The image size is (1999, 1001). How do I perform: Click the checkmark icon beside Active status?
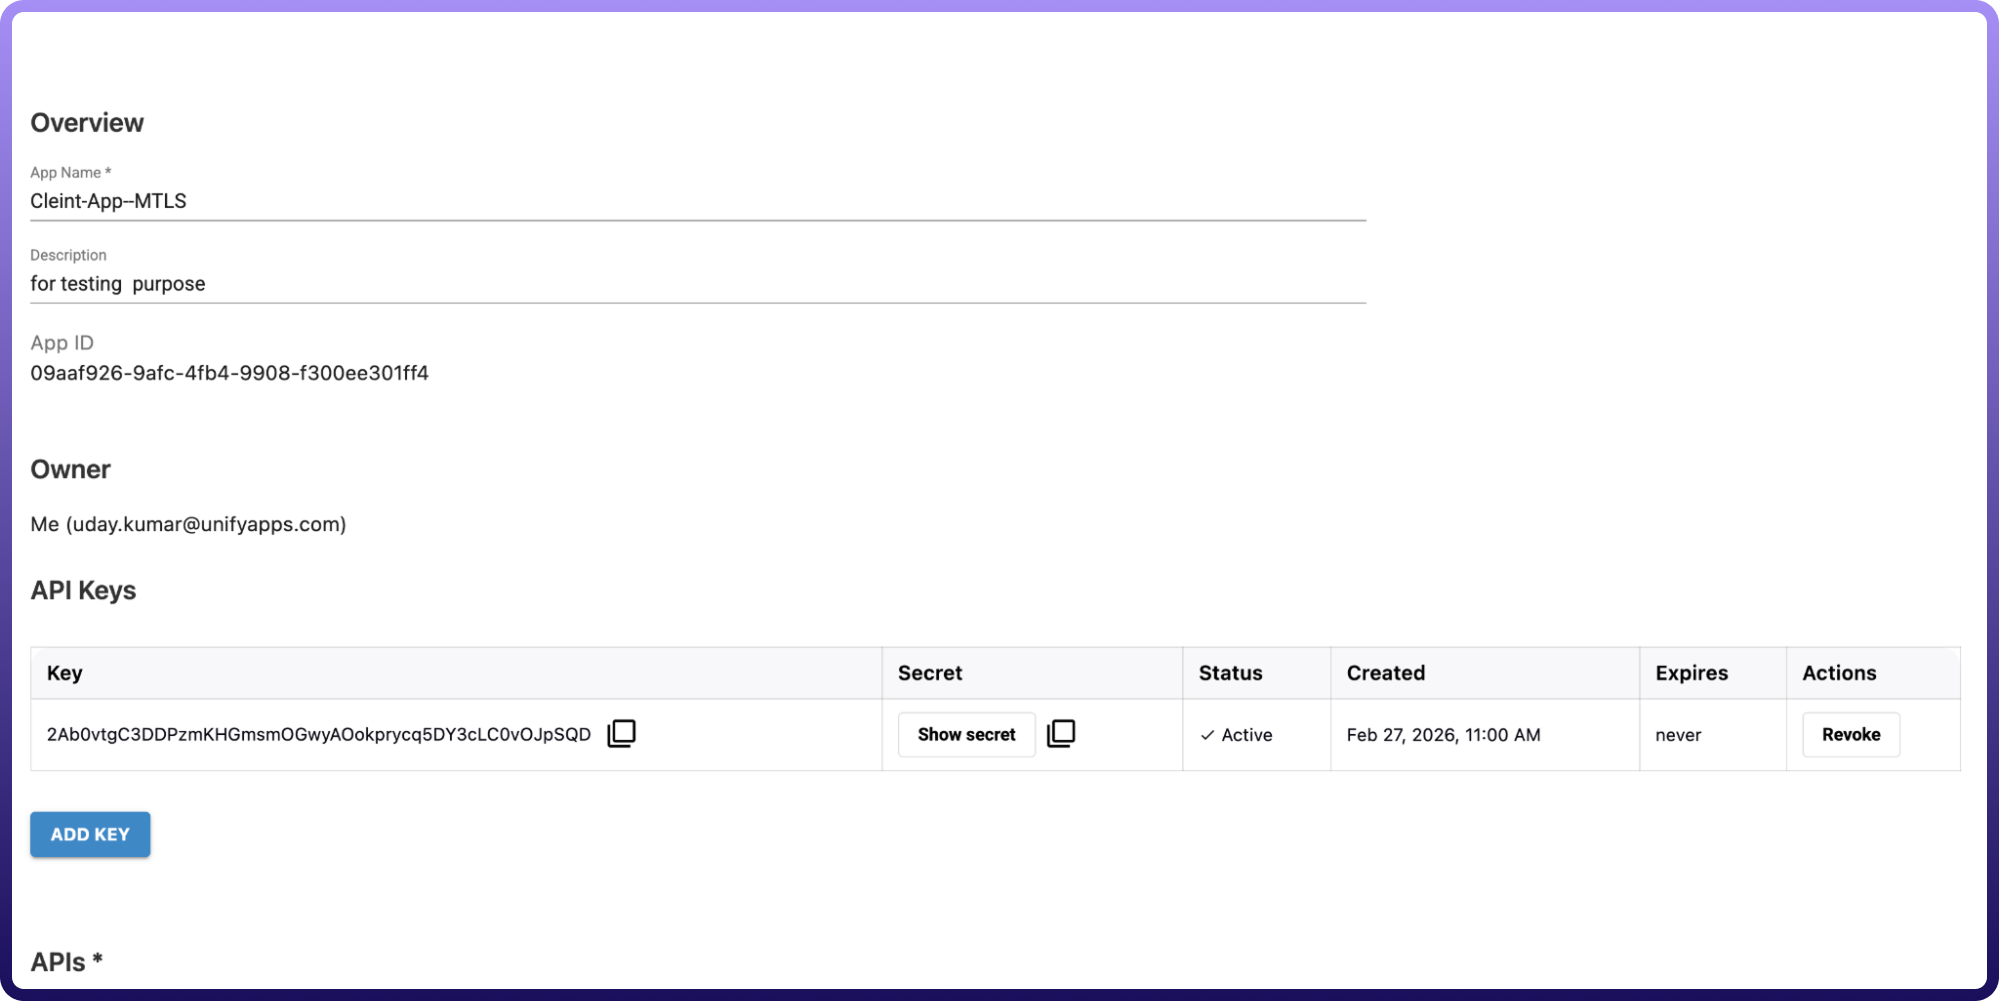click(x=1207, y=735)
